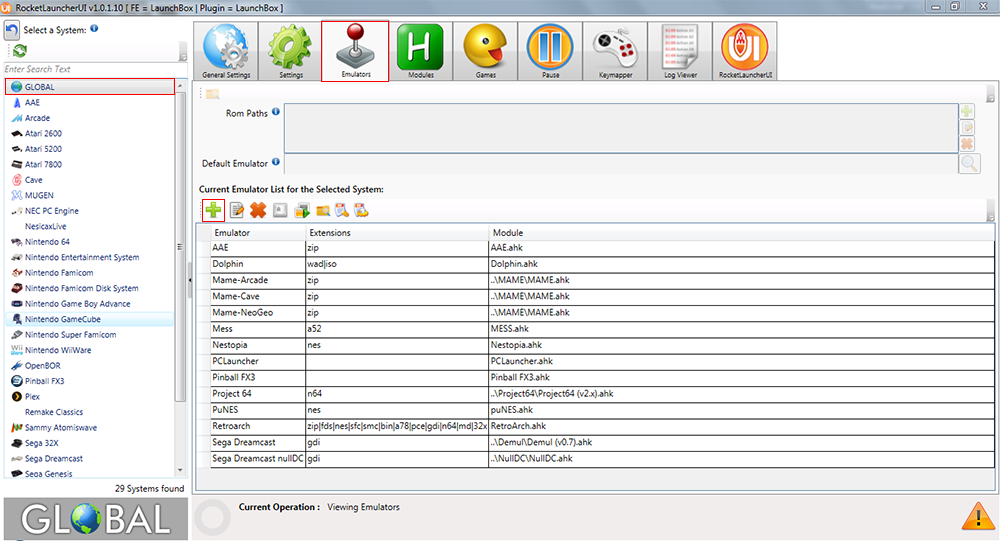Show info tooltip for Default Emulator

pyautogui.click(x=276, y=162)
